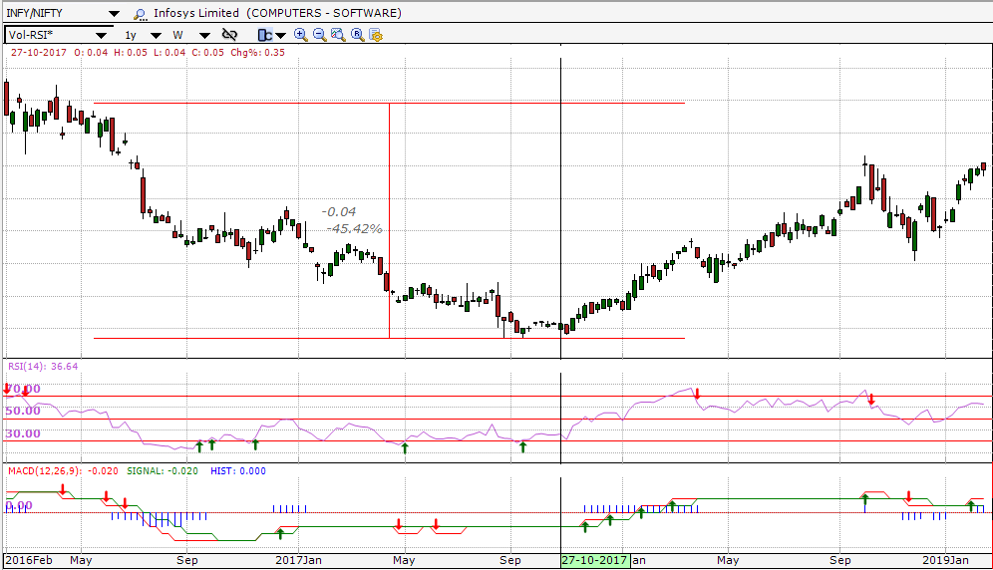The width and height of the screenshot is (993, 570).
Task: Click the reset zoom icon
Action: click(x=357, y=34)
